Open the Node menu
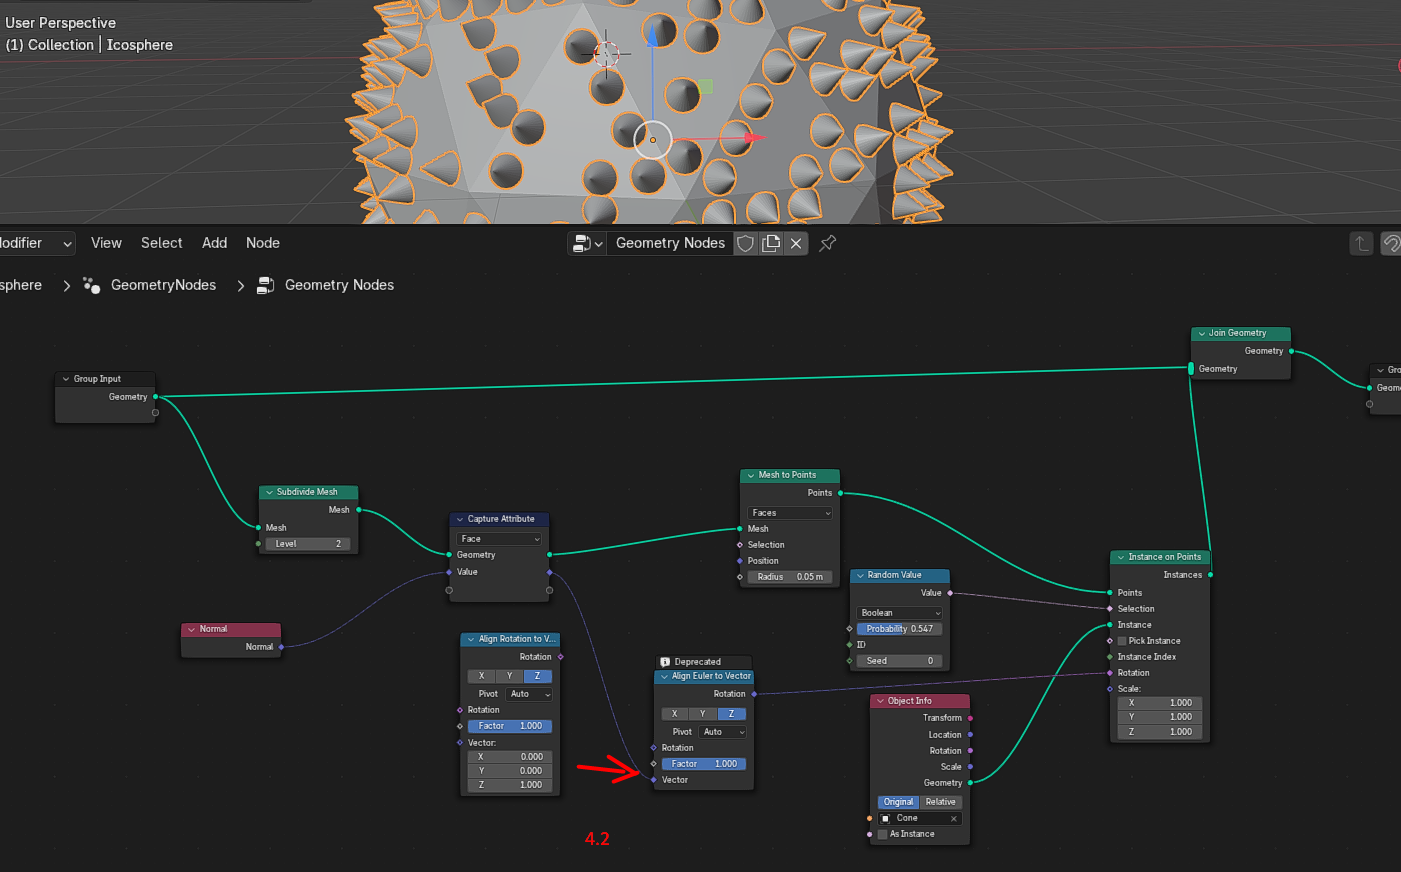1401x872 pixels. (263, 243)
